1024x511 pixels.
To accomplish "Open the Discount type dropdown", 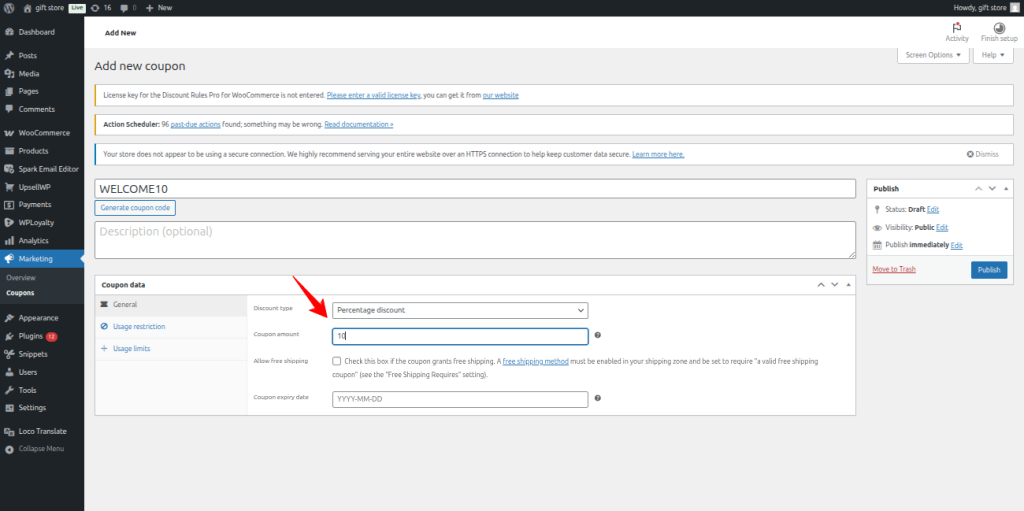I will tap(460, 310).
